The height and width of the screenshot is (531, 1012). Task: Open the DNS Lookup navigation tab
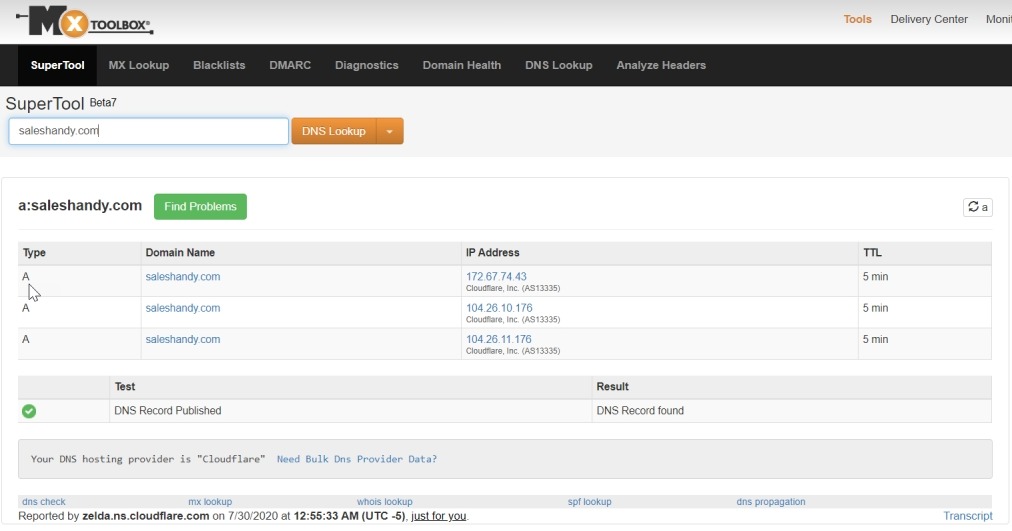point(558,65)
